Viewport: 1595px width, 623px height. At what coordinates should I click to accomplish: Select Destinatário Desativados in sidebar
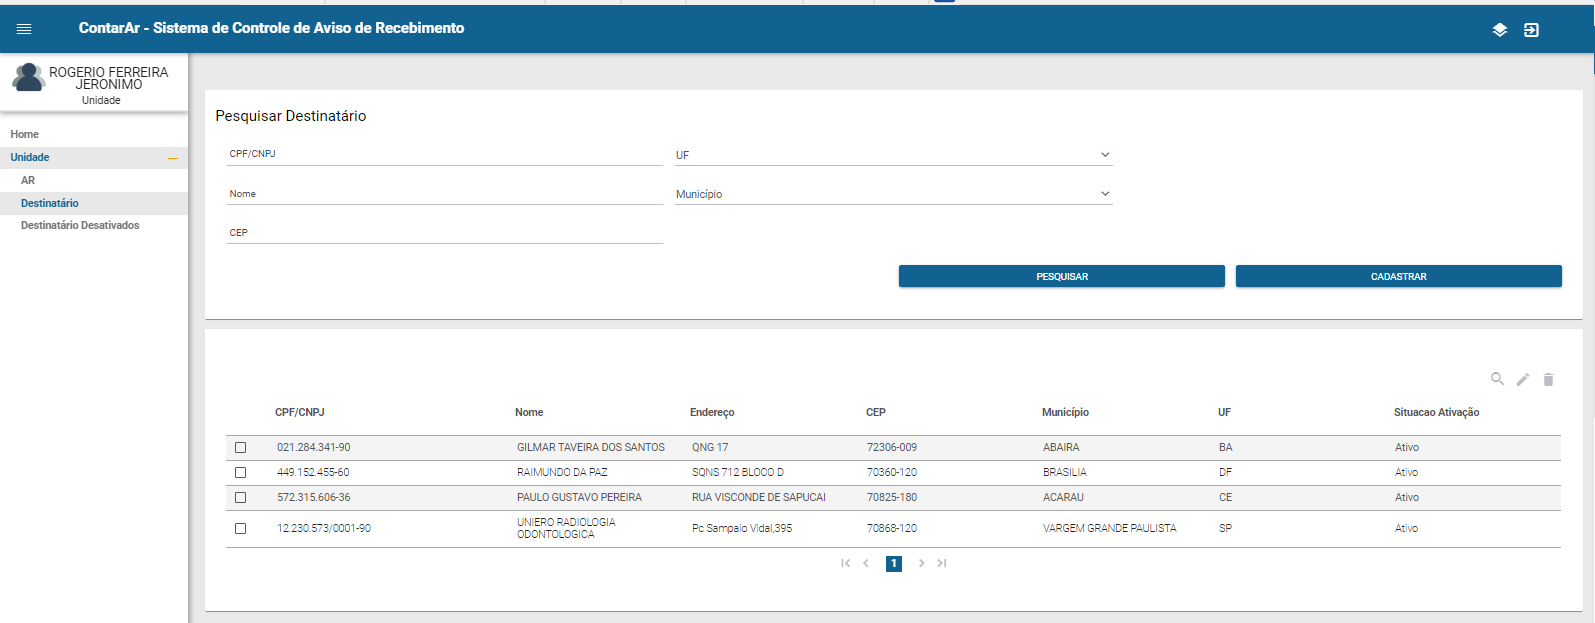[80, 225]
